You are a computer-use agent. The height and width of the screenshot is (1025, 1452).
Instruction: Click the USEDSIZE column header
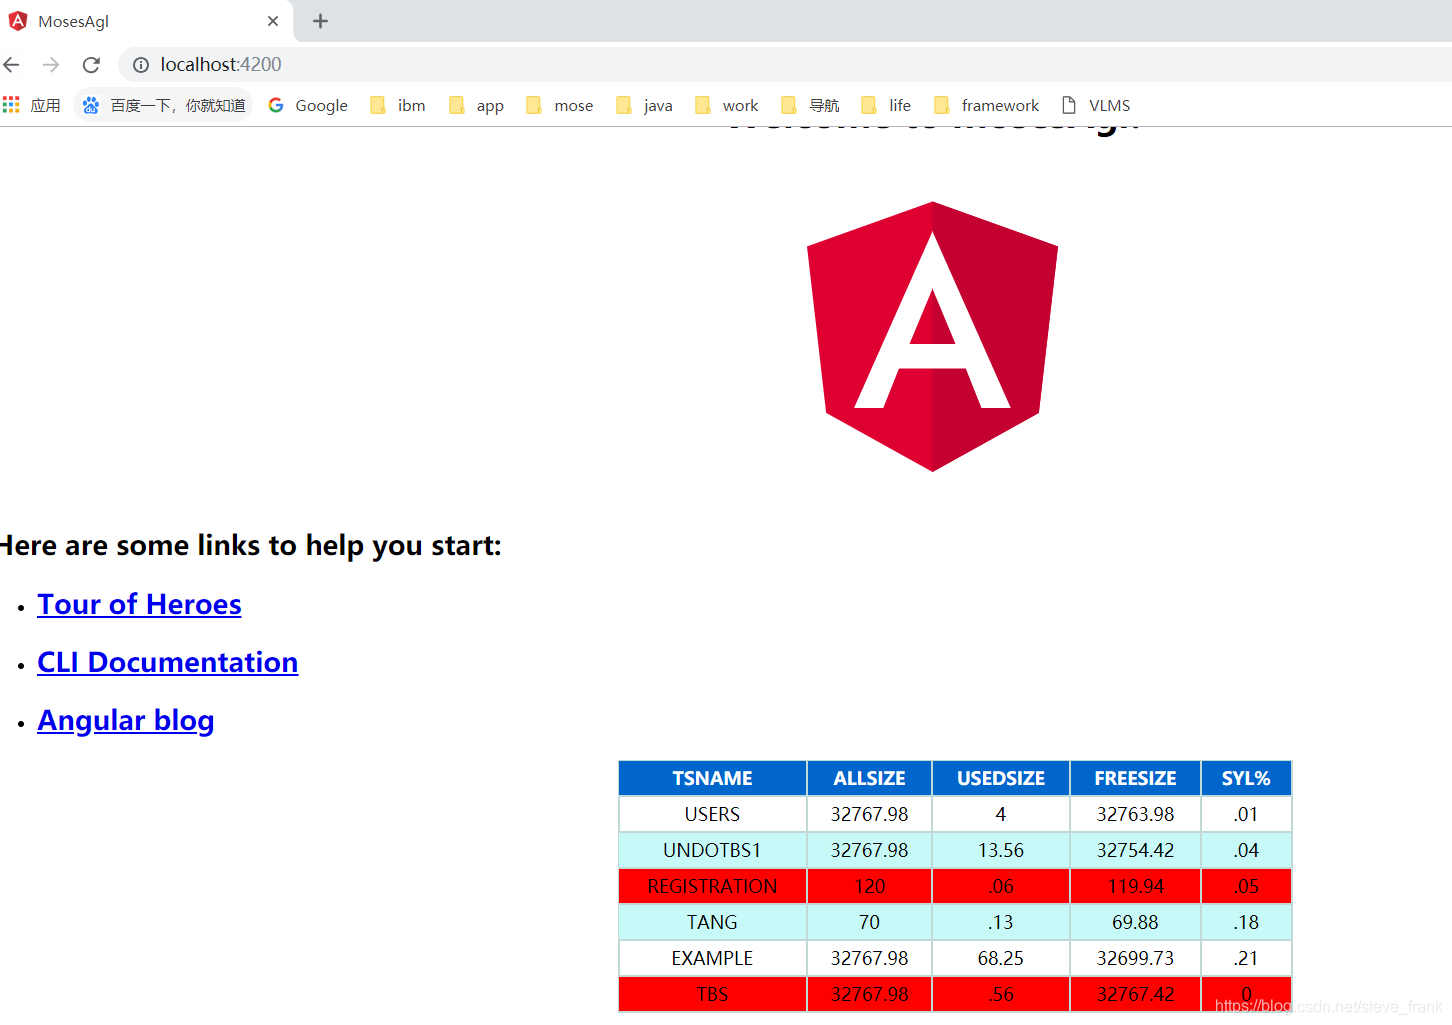(1001, 778)
